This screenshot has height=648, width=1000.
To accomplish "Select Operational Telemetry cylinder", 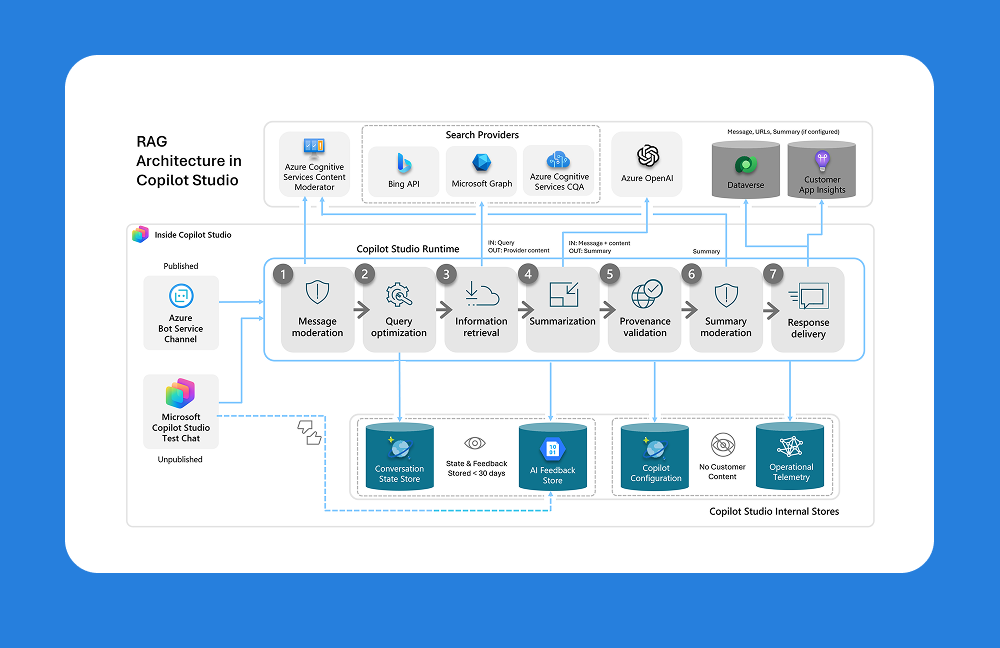I will click(x=790, y=457).
